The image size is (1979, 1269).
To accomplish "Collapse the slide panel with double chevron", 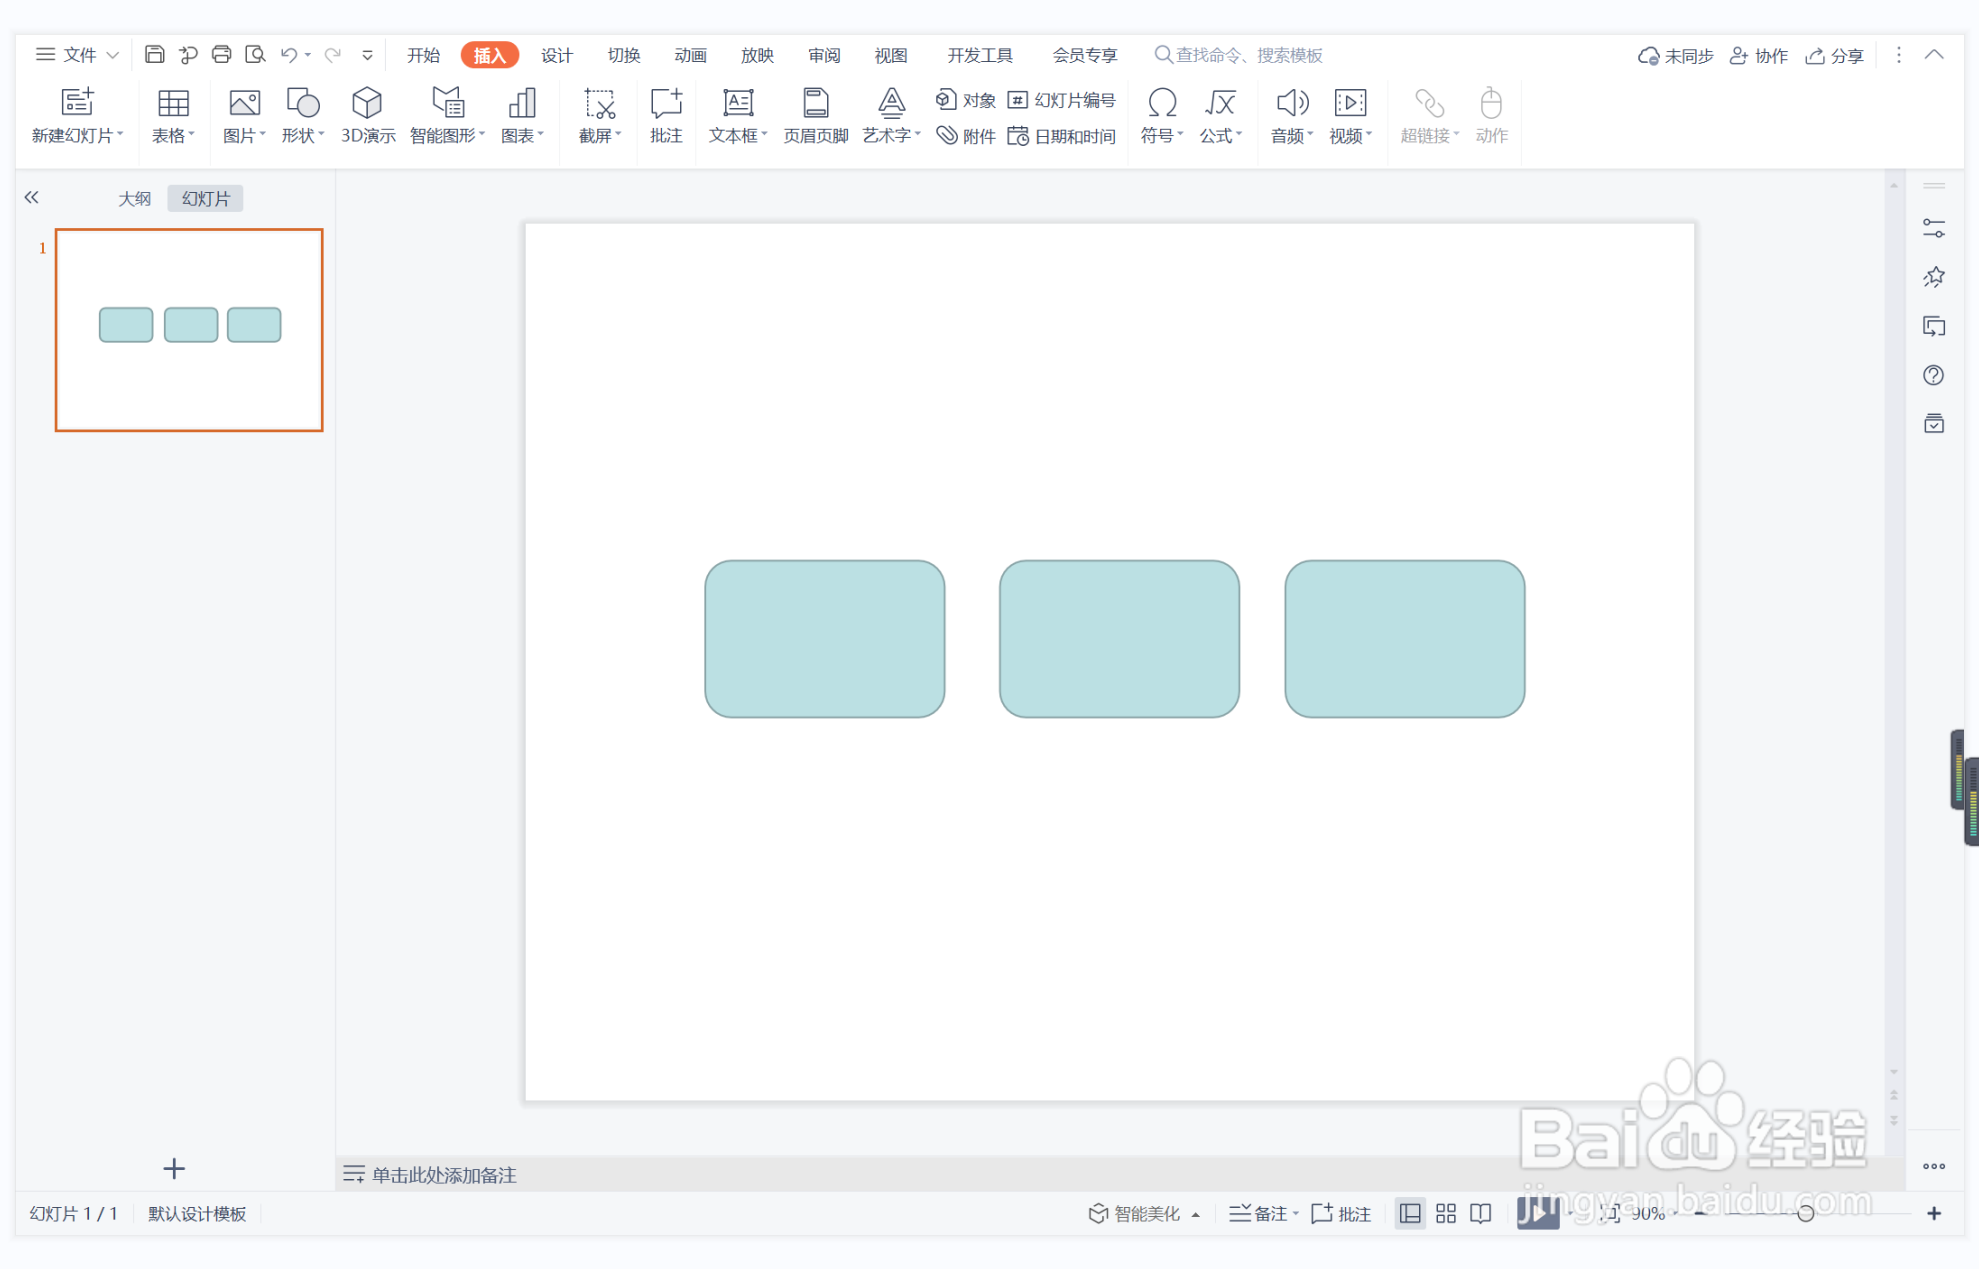I will (32, 198).
